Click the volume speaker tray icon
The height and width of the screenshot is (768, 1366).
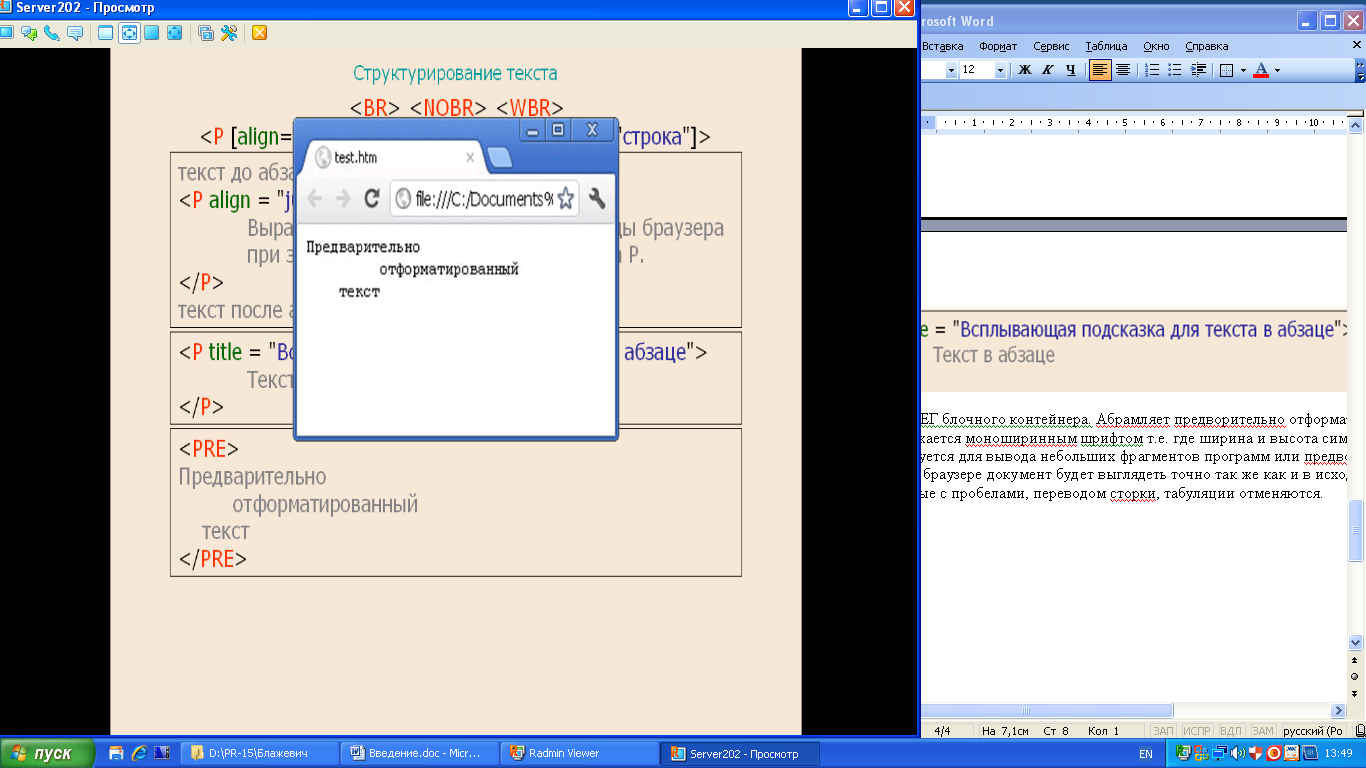pyautogui.click(x=1238, y=753)
